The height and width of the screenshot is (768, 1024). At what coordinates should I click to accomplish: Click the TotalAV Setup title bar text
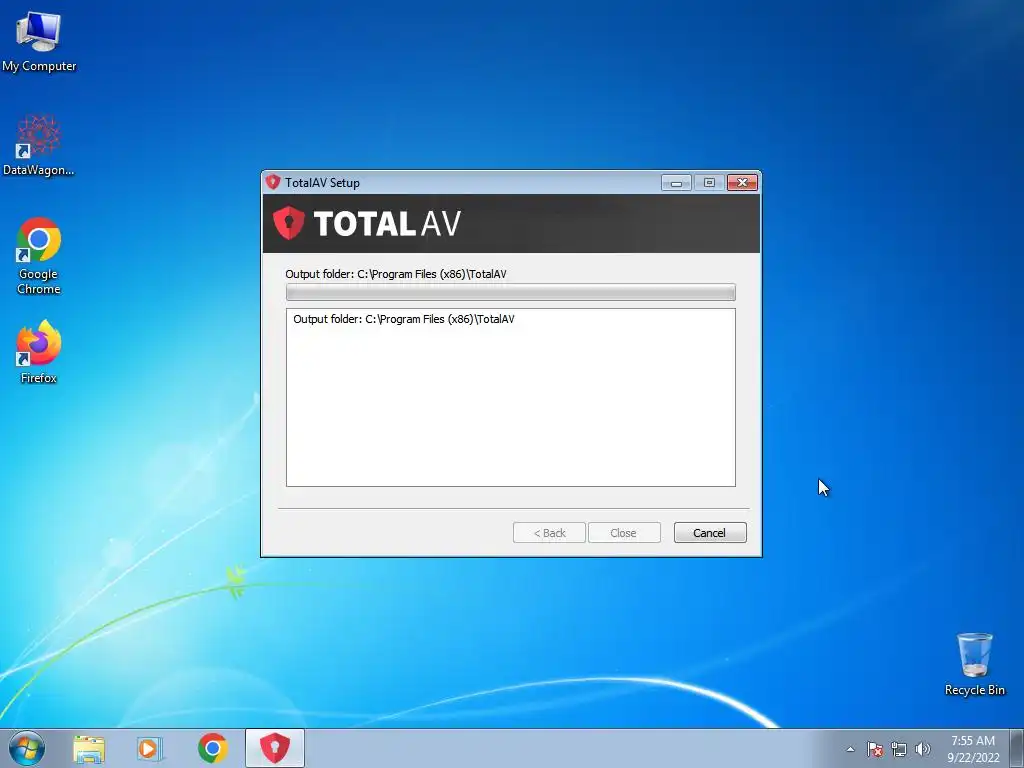coord(322,183)
